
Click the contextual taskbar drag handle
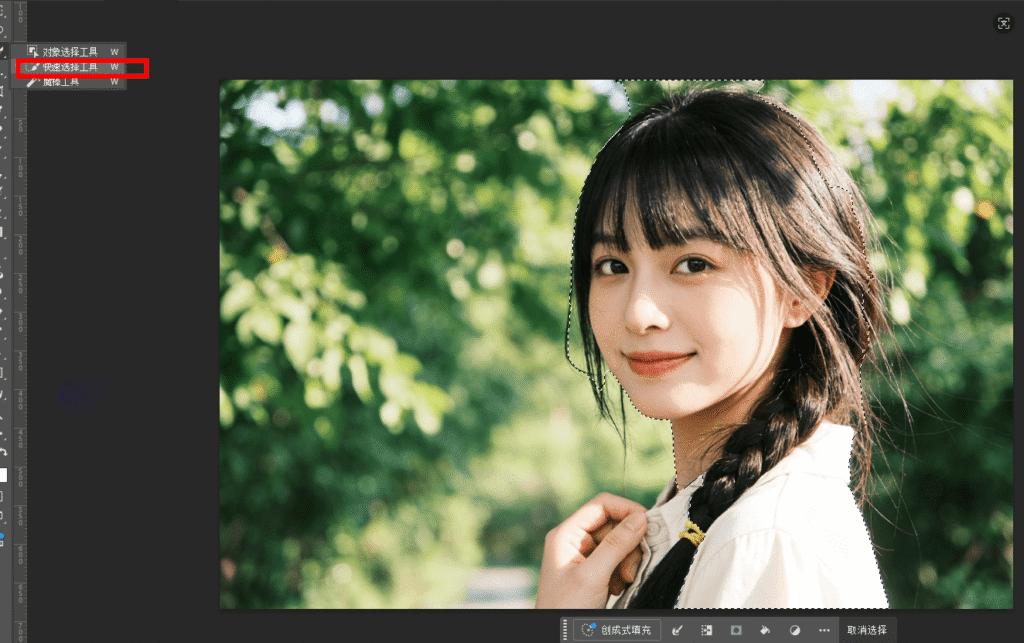566,630
